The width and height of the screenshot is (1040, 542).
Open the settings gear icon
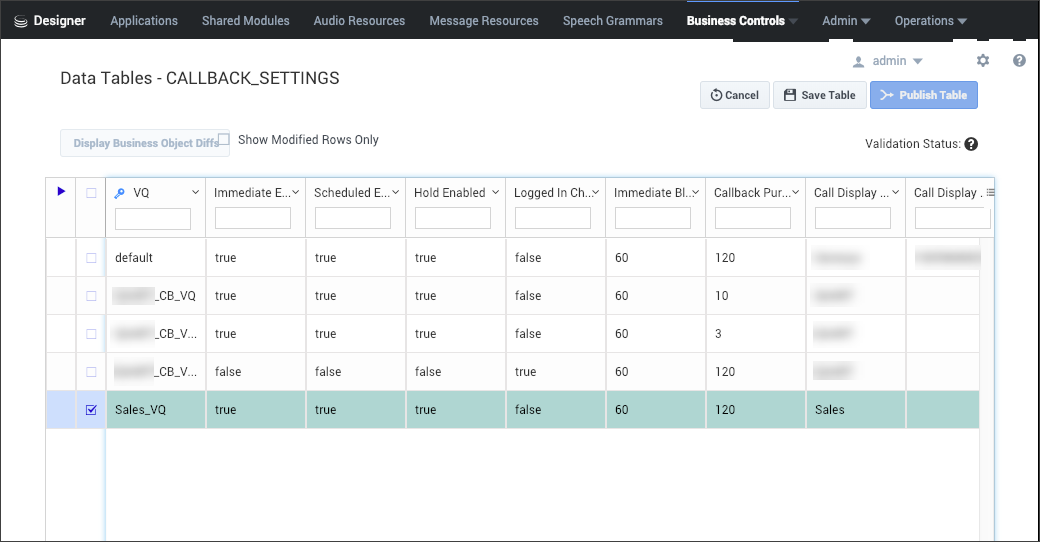(983, 61)
